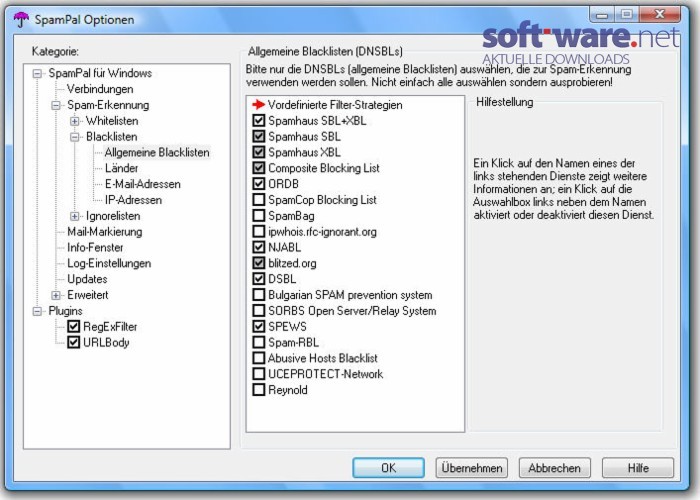Enable the Spam-RBL checkbox
This screenshot has width=700, height=500.
(258, 342)
